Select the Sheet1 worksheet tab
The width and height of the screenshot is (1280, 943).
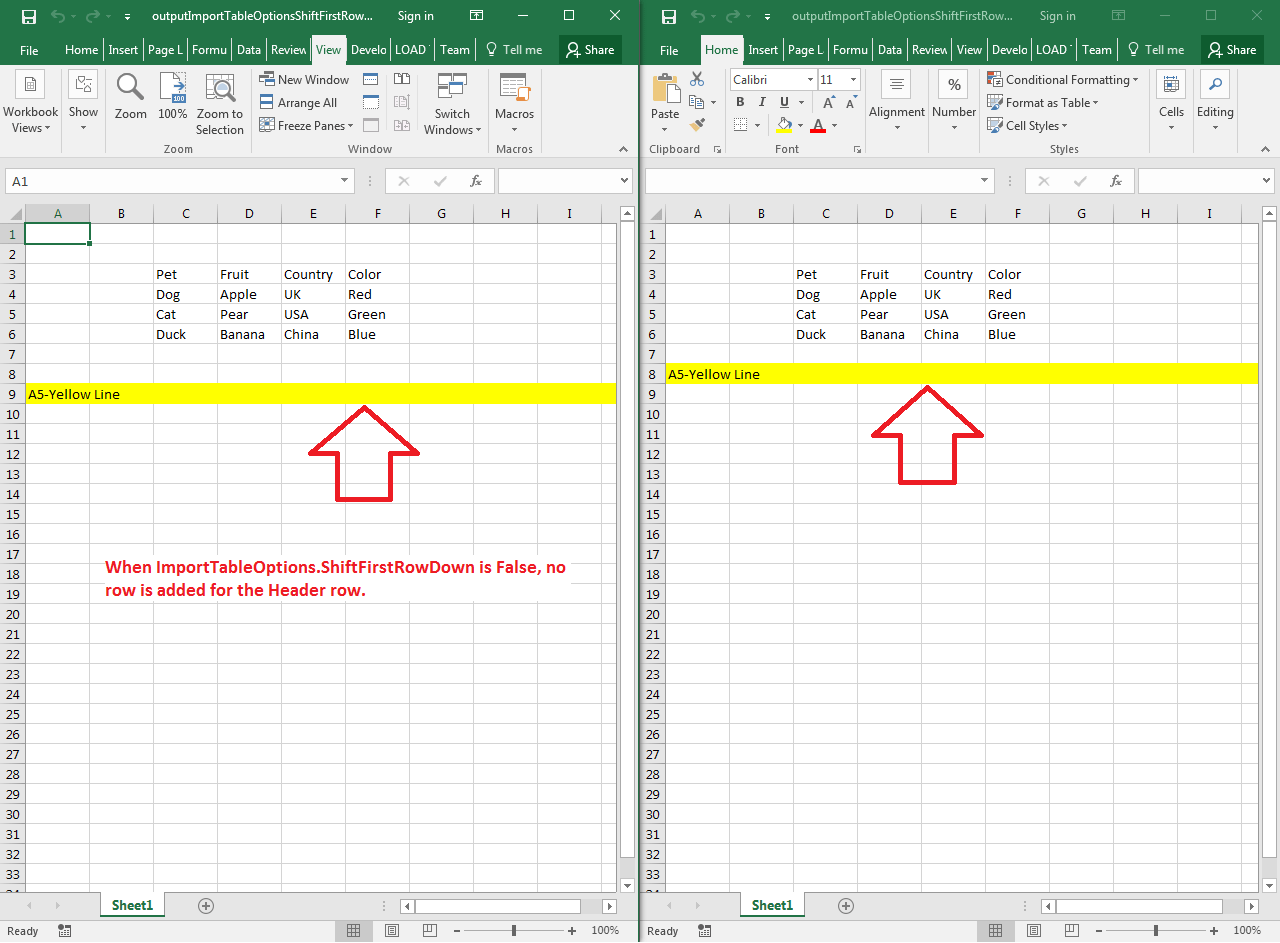(131, 905)
